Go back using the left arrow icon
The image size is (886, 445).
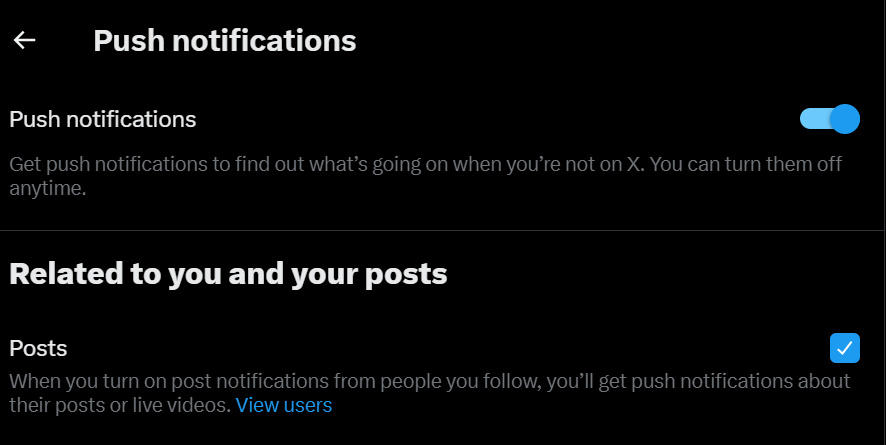pos(24,40)
